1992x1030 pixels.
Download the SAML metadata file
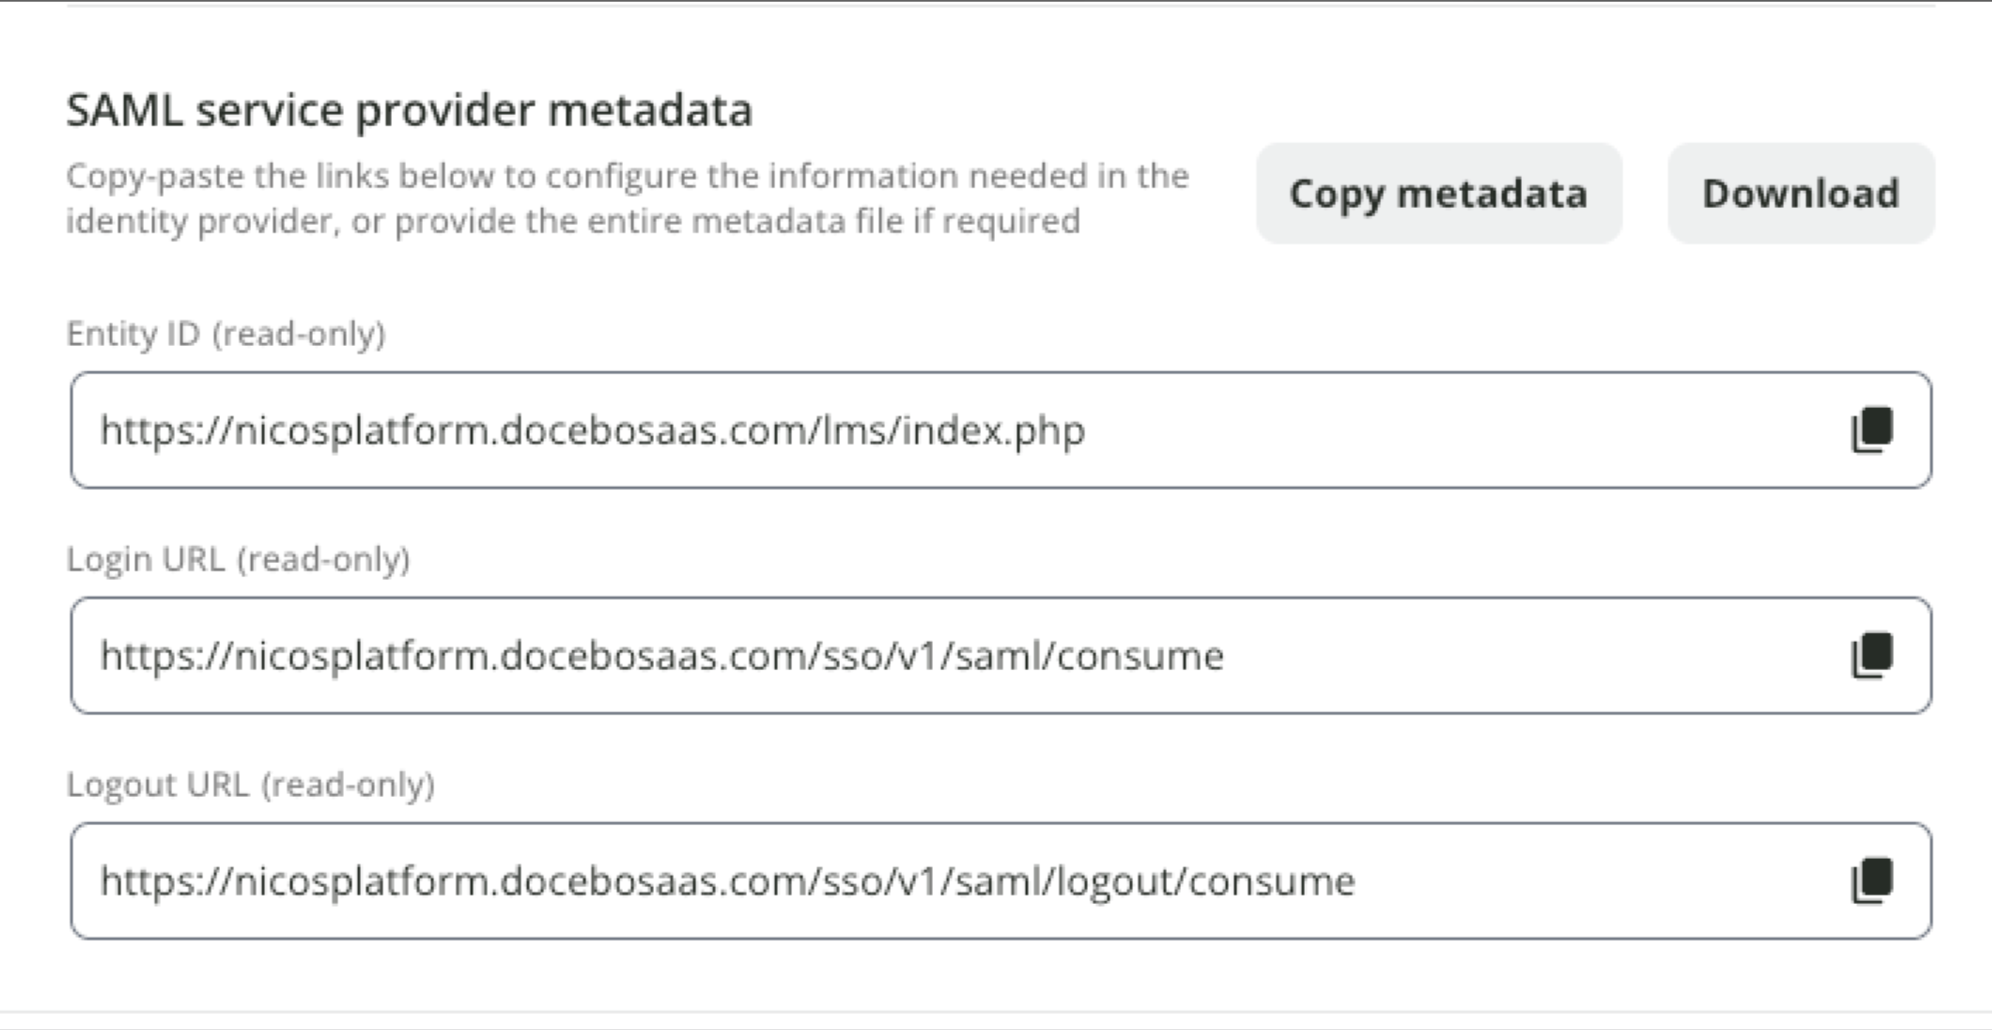pyautogui.click(x=1800, y=193)
